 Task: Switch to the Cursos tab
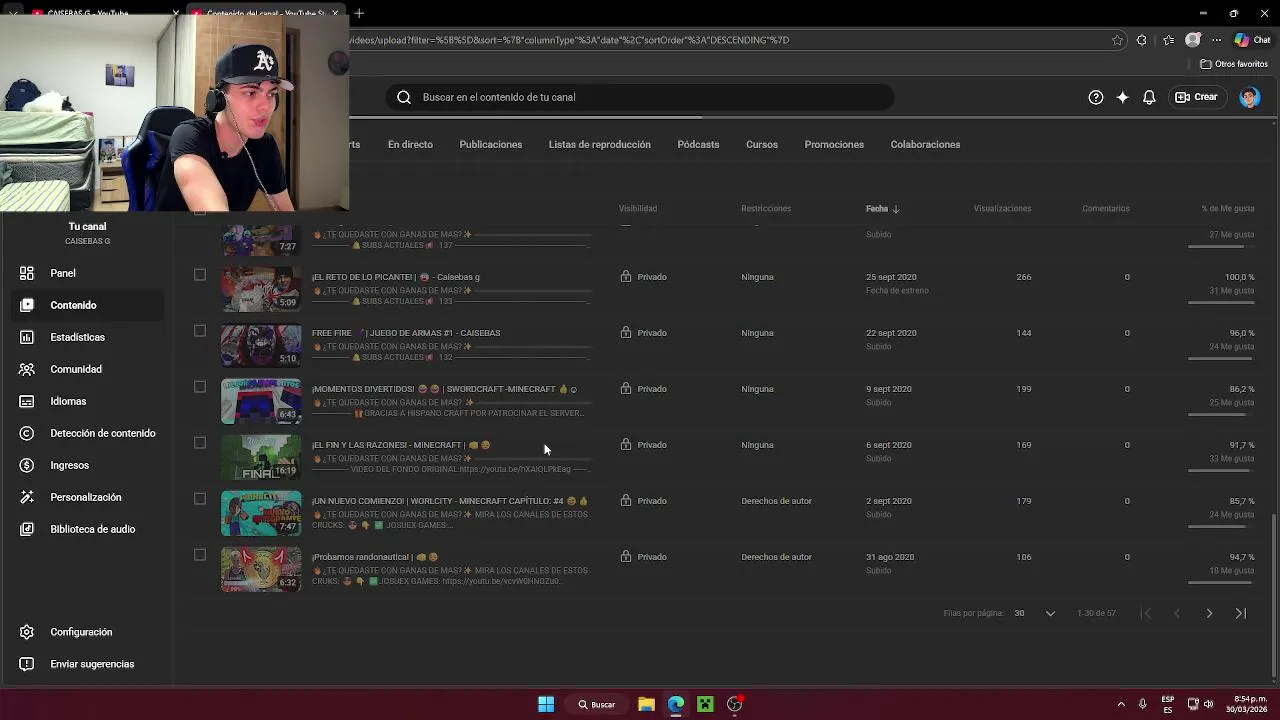pyautogui.click(x=761, y=144)
